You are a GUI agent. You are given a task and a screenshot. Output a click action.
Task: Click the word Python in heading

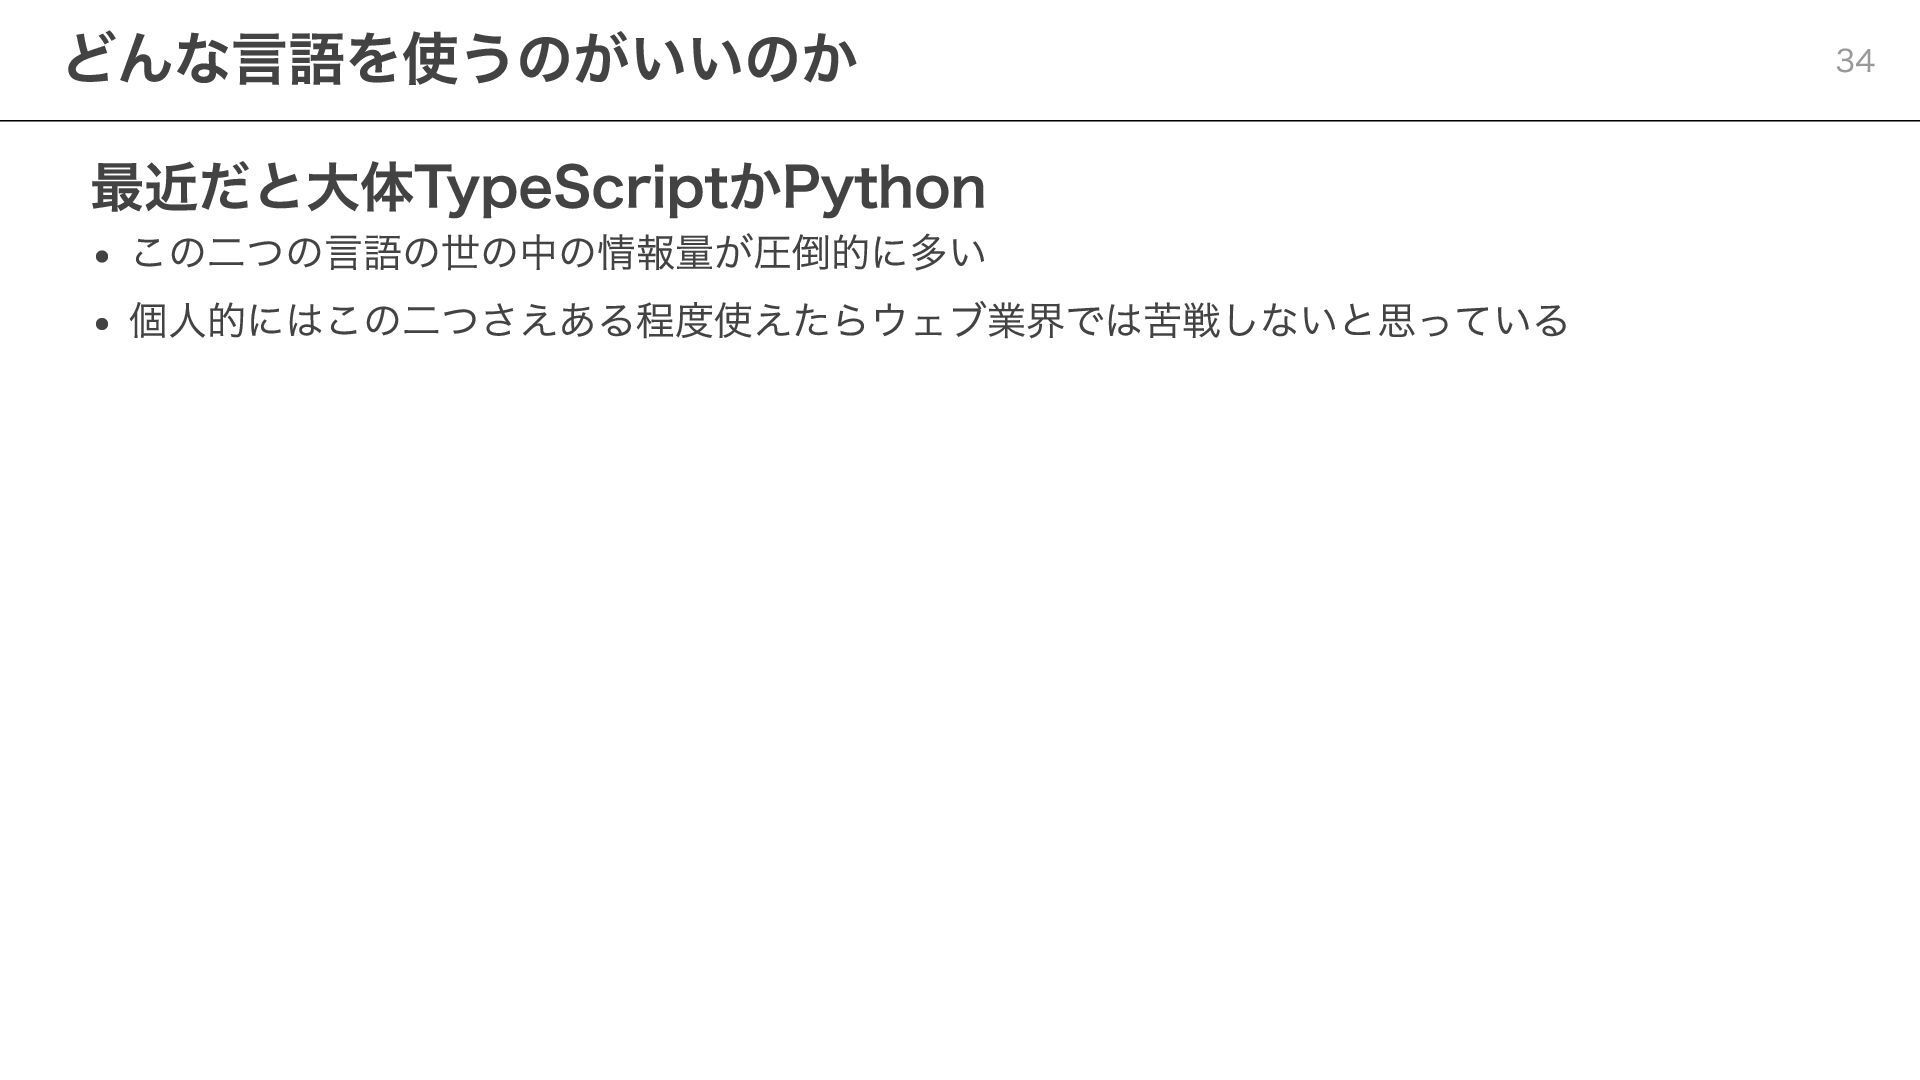pos(883,187)
